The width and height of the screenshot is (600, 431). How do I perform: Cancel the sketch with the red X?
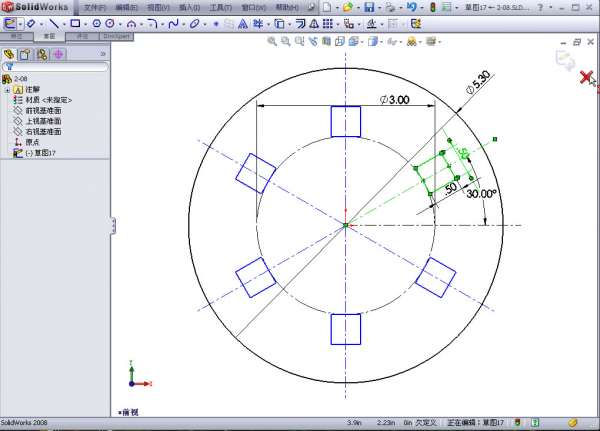[587, 78]
